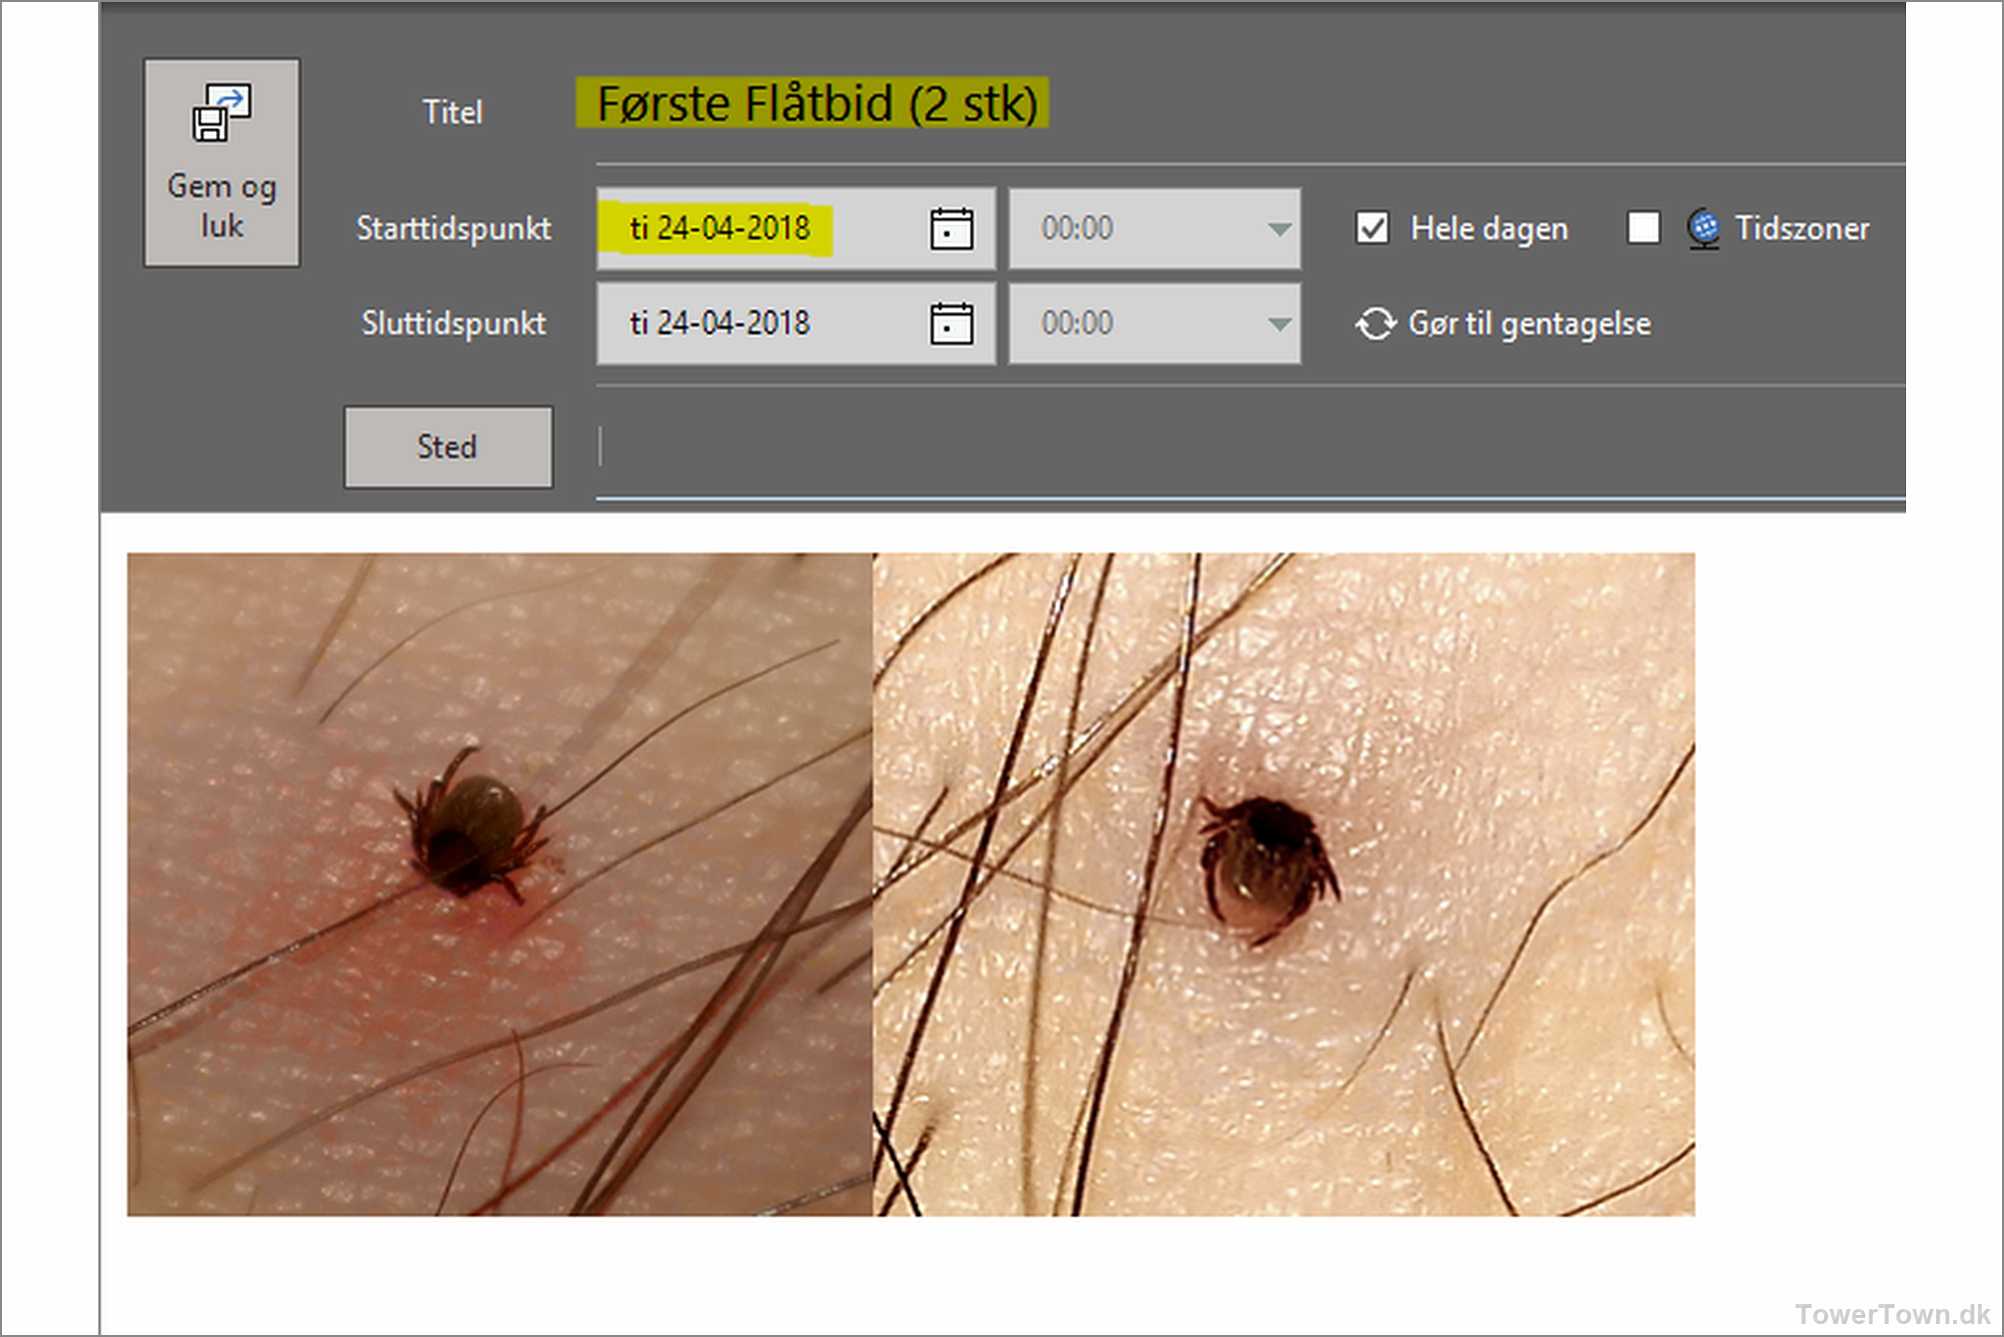
Task: Click the Hele dagen label text
Action: coord(1488,229)
